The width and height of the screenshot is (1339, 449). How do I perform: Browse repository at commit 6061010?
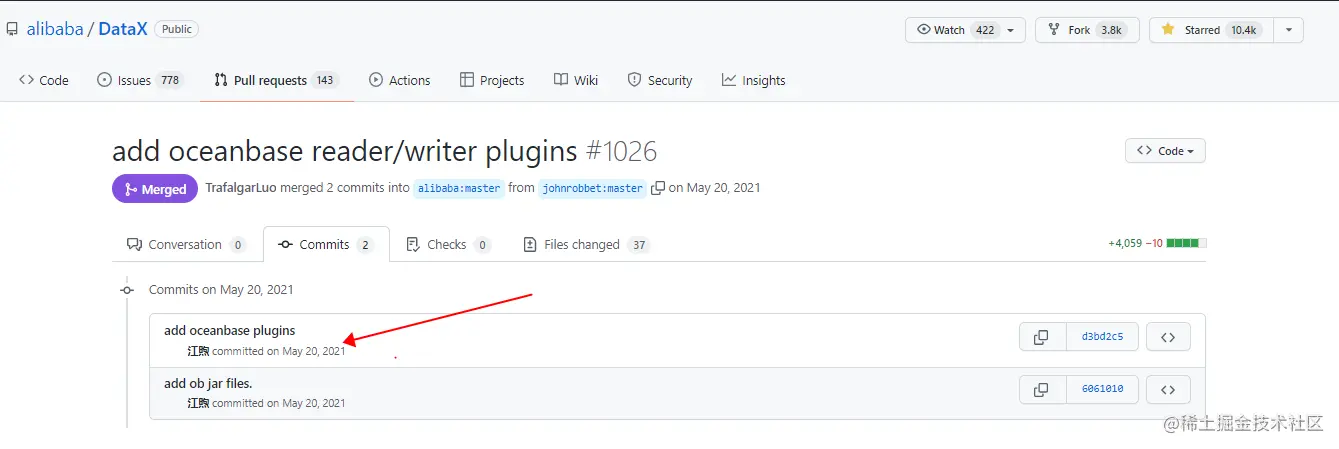point(1168,389)
